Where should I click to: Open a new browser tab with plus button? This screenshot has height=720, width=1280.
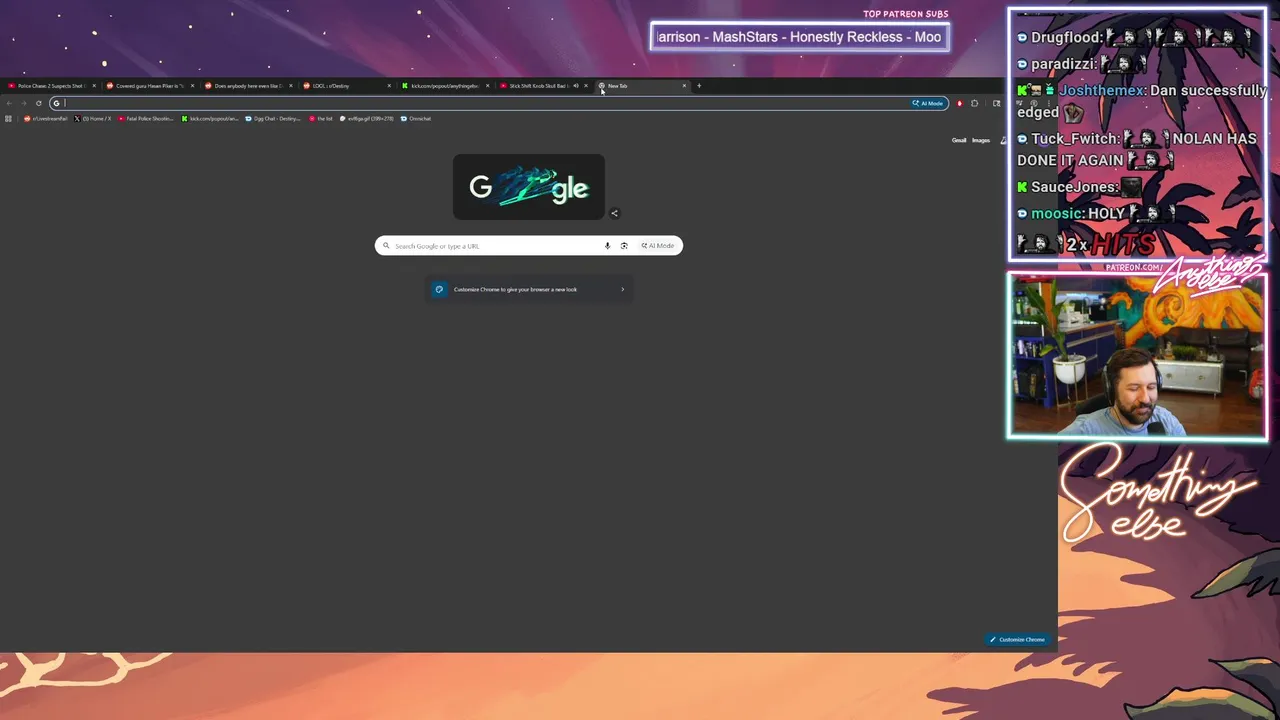[x=699, y=86]
